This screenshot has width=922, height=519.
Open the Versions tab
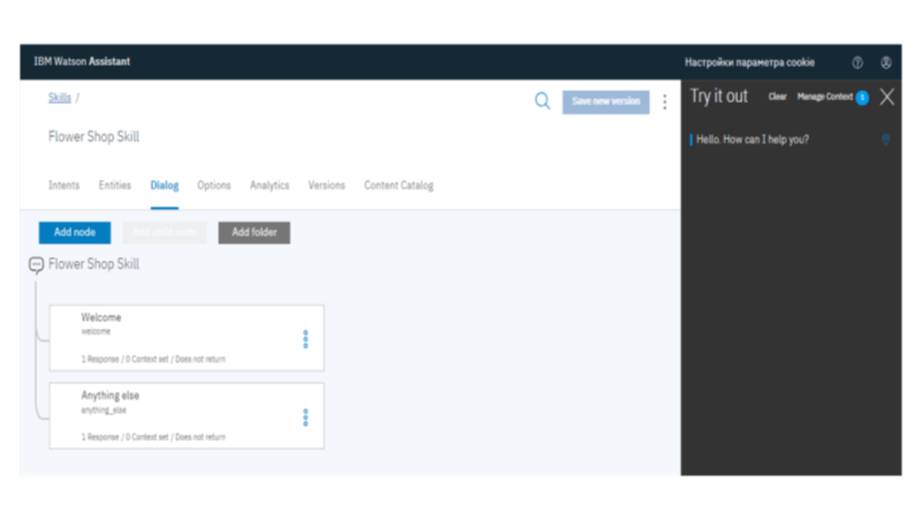(326, 186)
